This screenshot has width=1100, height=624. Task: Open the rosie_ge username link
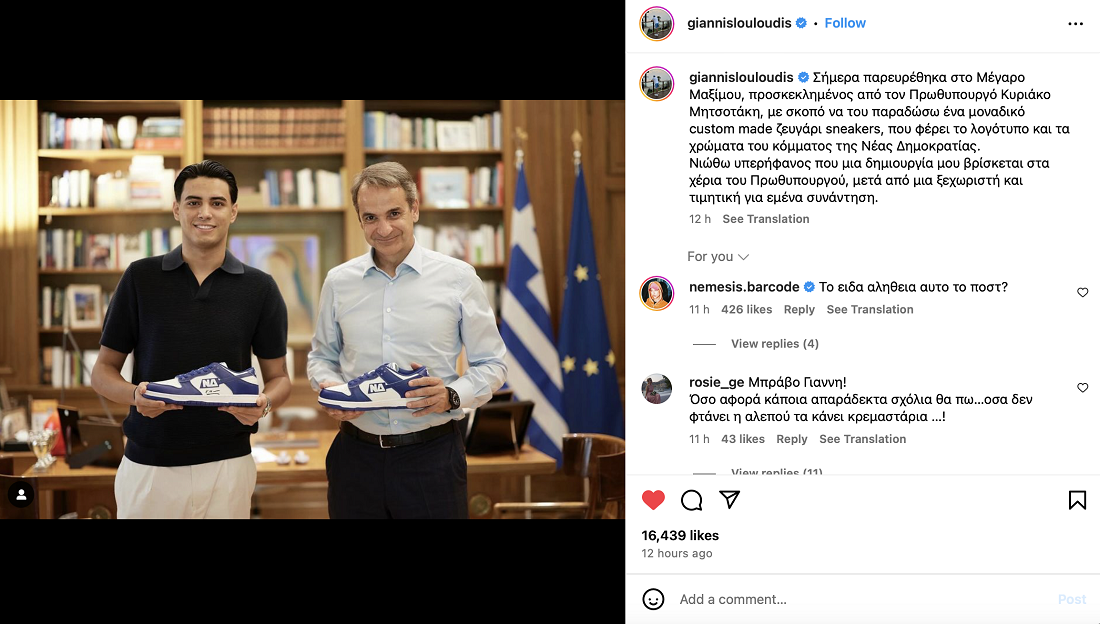coord(716,383)
